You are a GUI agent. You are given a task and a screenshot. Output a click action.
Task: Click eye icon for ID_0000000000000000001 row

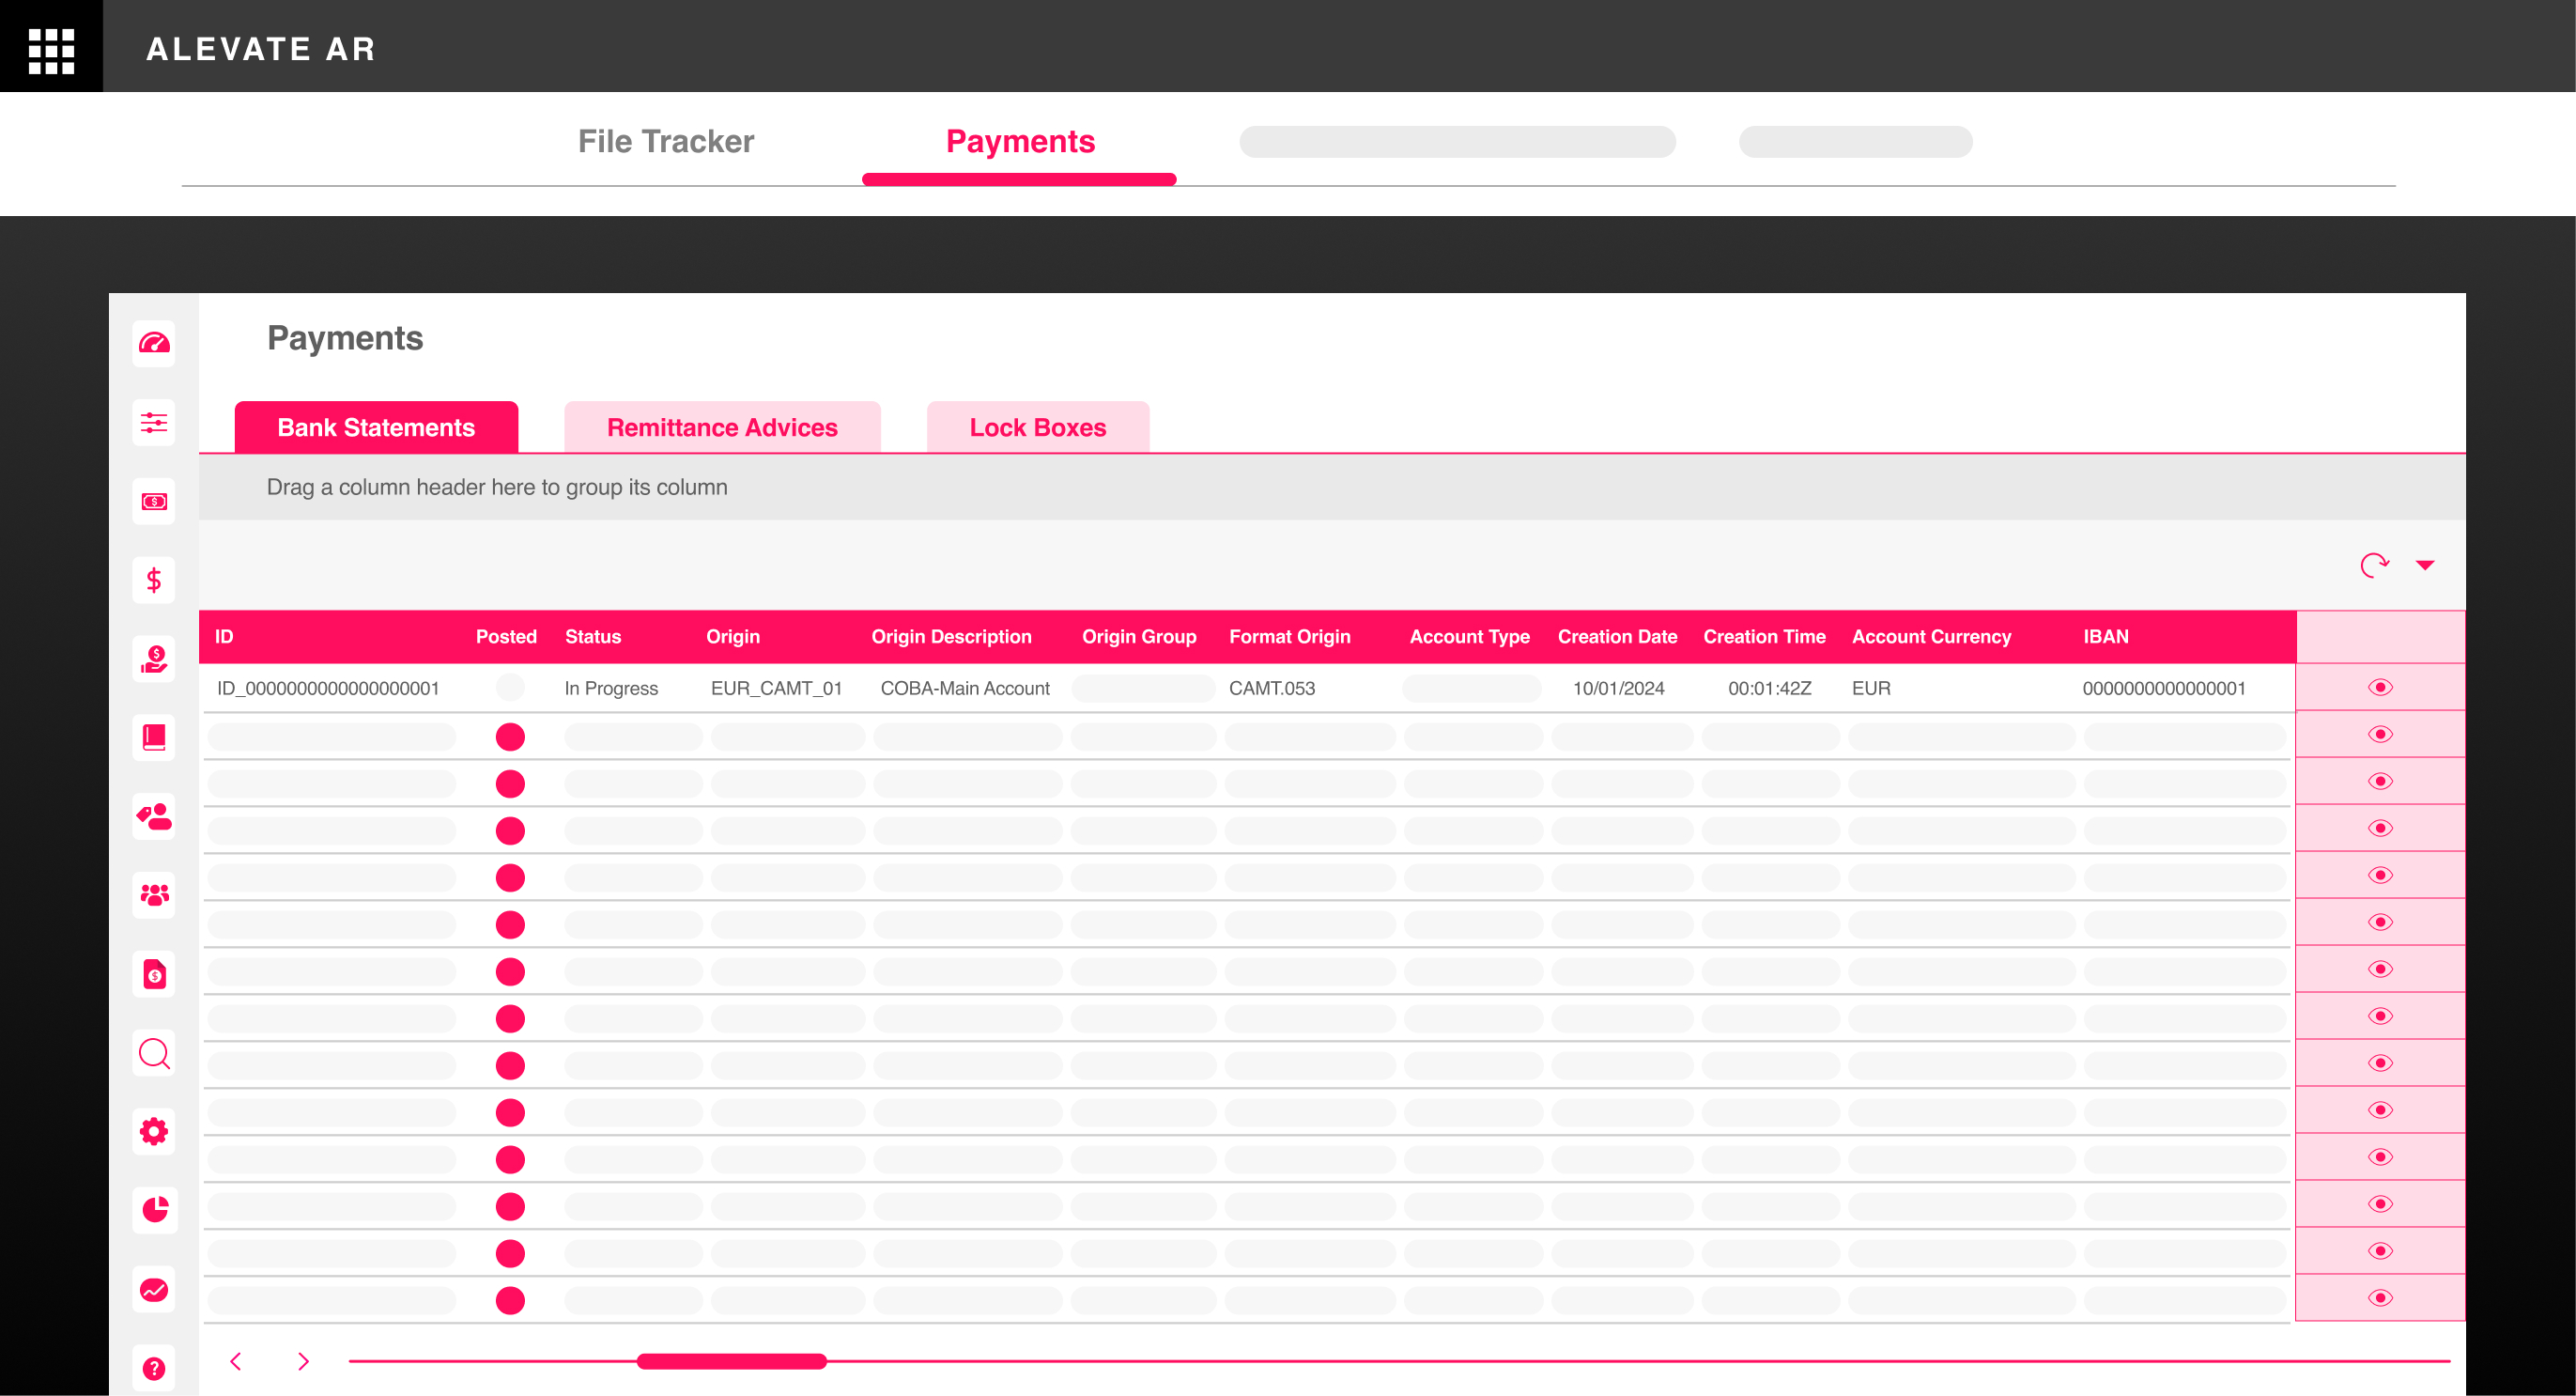click(2380, 687)
